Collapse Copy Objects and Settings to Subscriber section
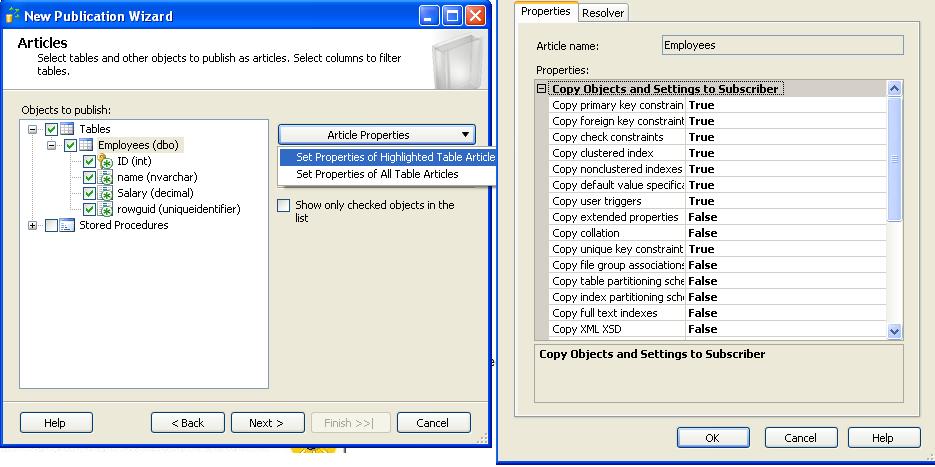Image resolution: width=935 pixels, height=467 pixels. [541, 89]
